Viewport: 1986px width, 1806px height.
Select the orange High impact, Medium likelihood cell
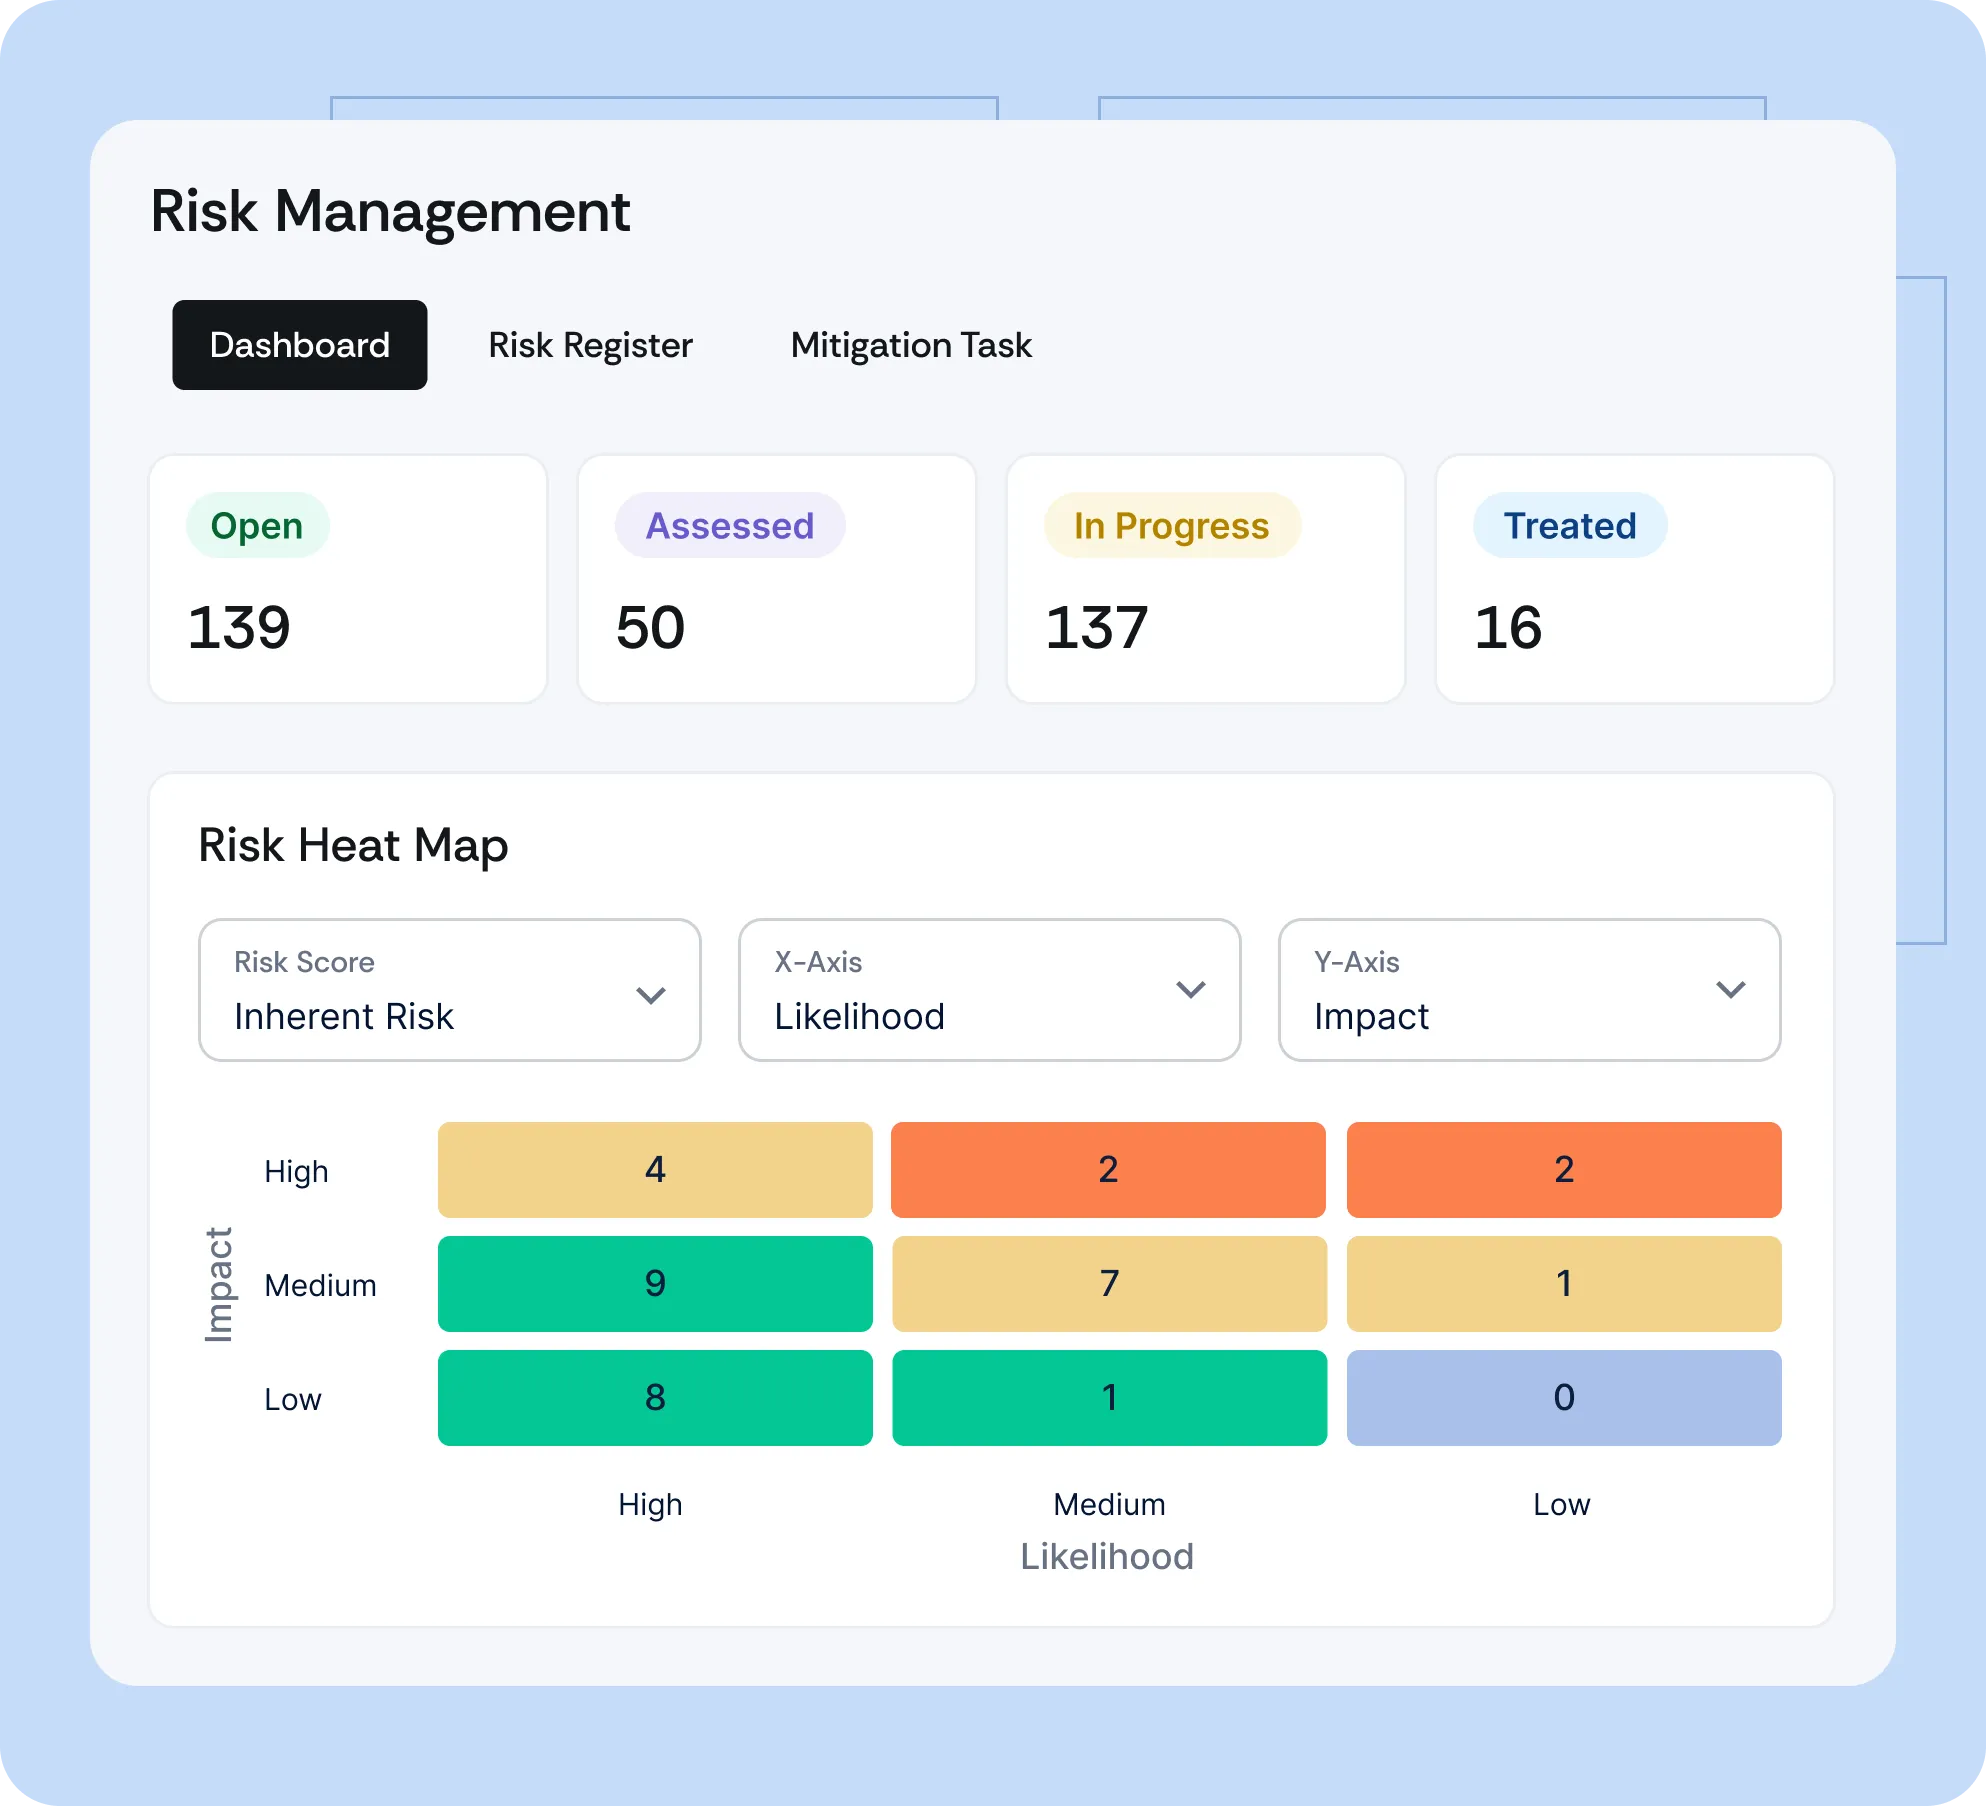tap(1108, 1169)
